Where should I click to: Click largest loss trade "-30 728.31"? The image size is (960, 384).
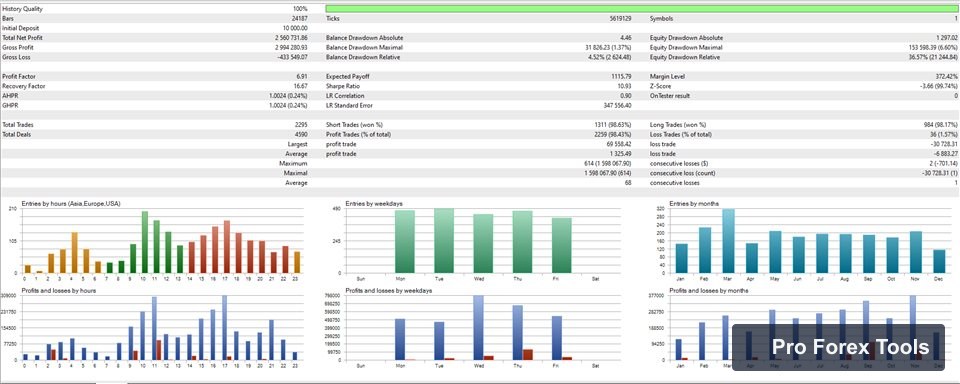click(944, 144)
